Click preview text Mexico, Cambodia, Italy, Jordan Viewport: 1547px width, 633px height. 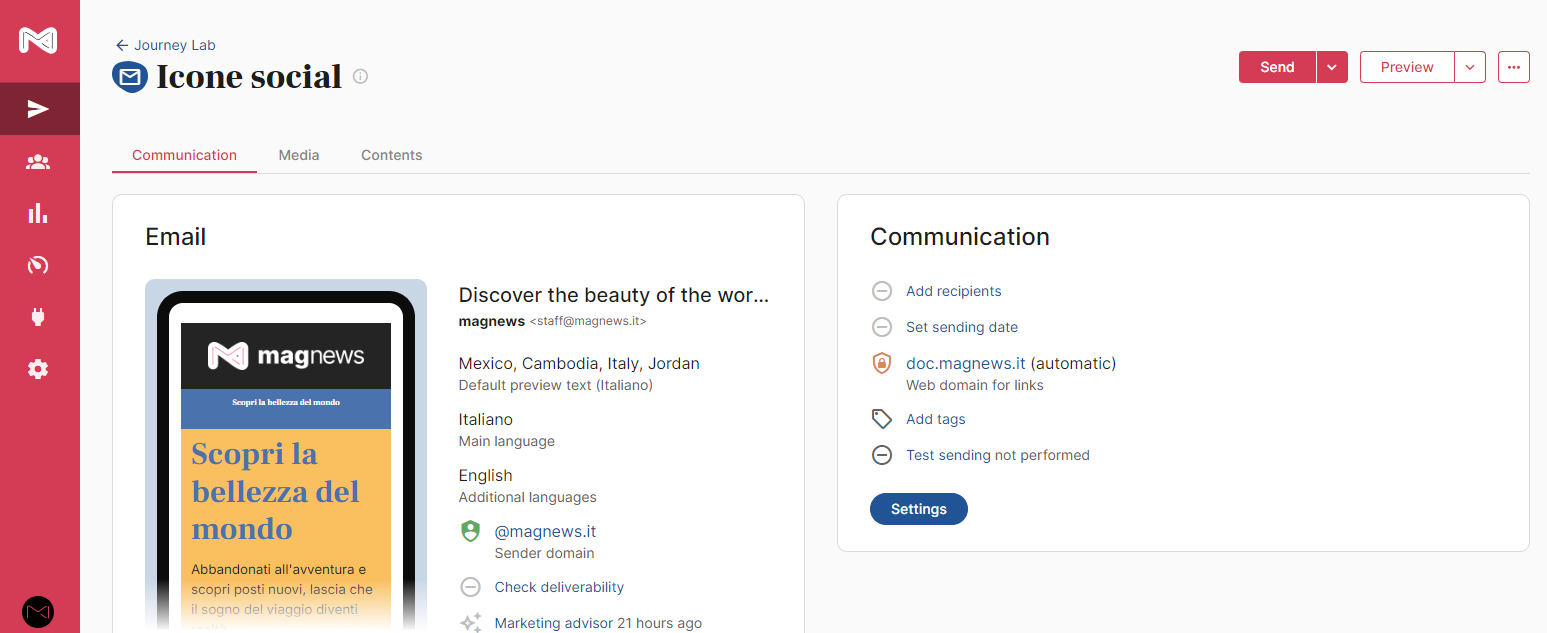579,363
